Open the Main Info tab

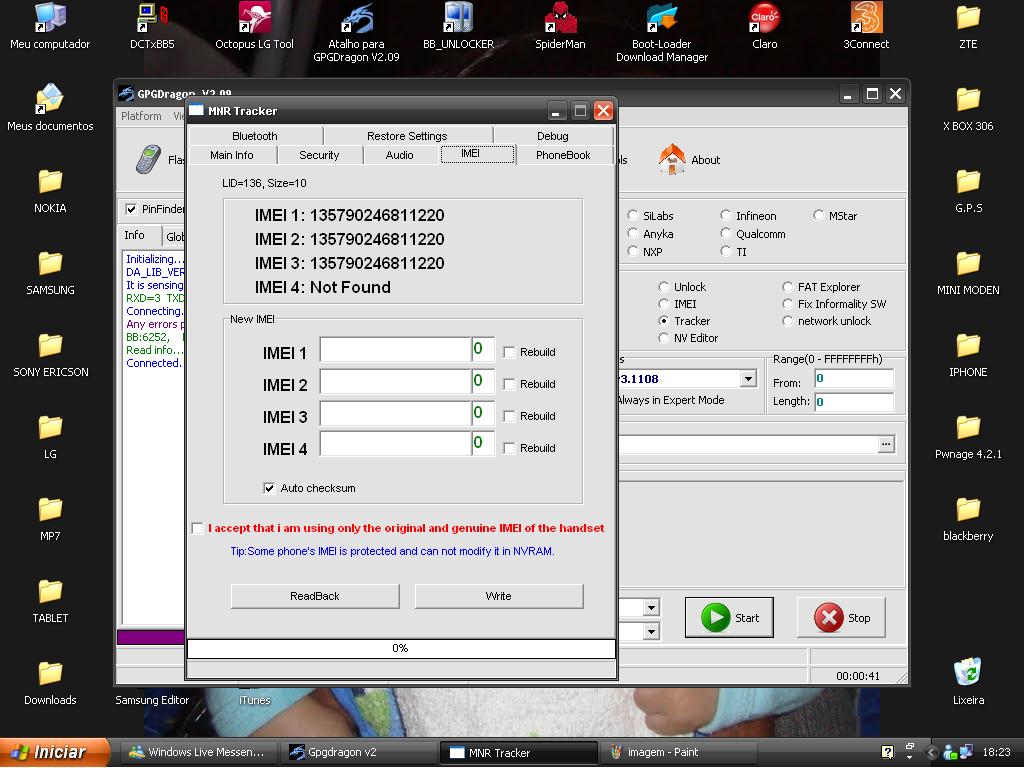pos(232,155)
